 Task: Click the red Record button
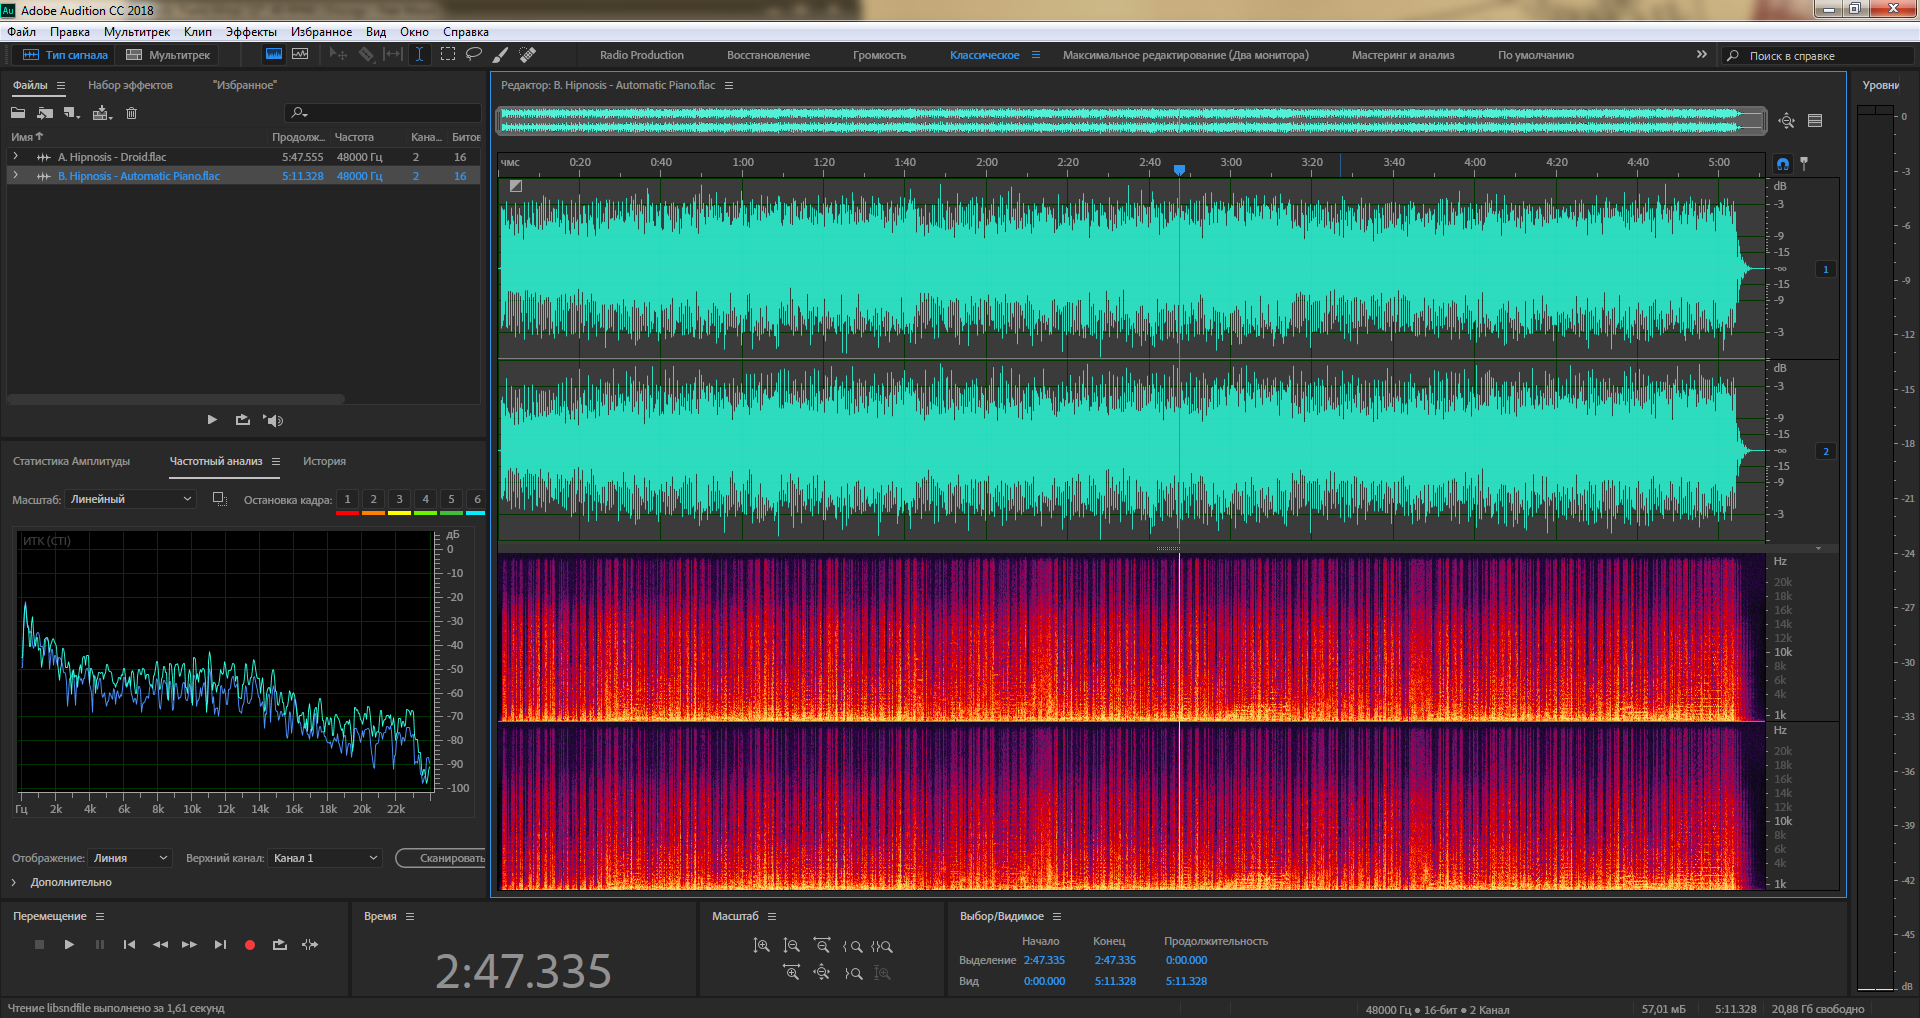point(250,944)
